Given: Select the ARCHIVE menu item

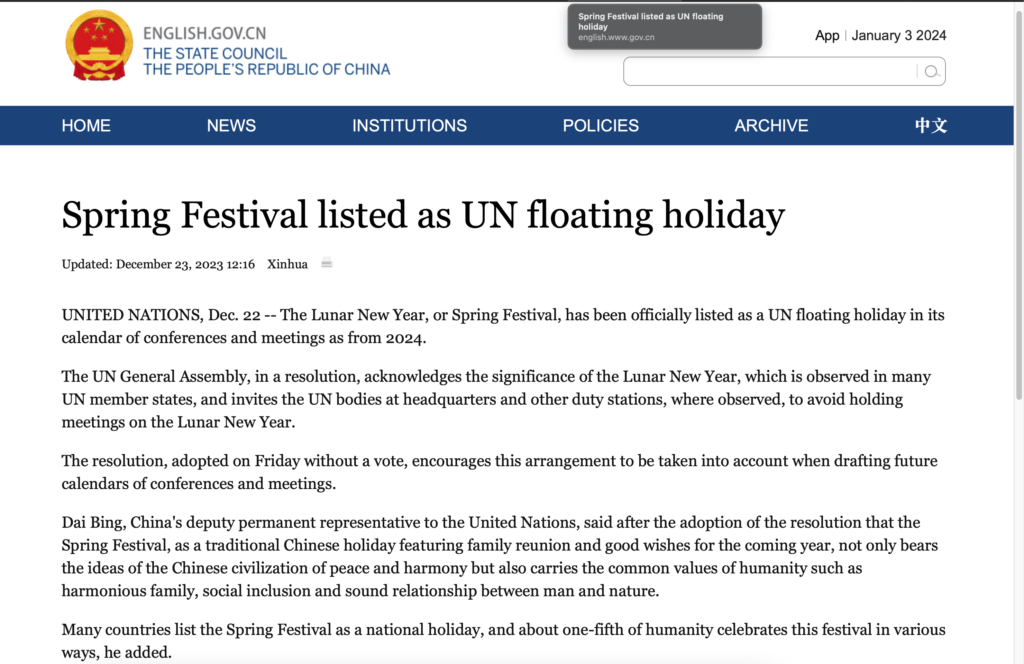Looking at the screenshot, I should (771, 125).
